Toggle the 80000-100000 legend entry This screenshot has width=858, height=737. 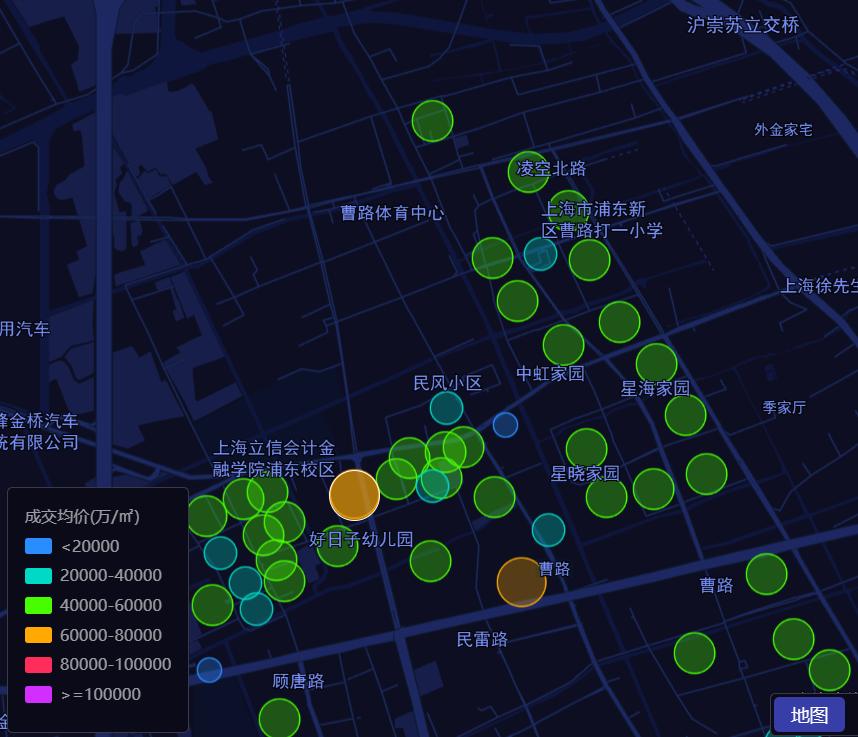click(x=38, y=664)
